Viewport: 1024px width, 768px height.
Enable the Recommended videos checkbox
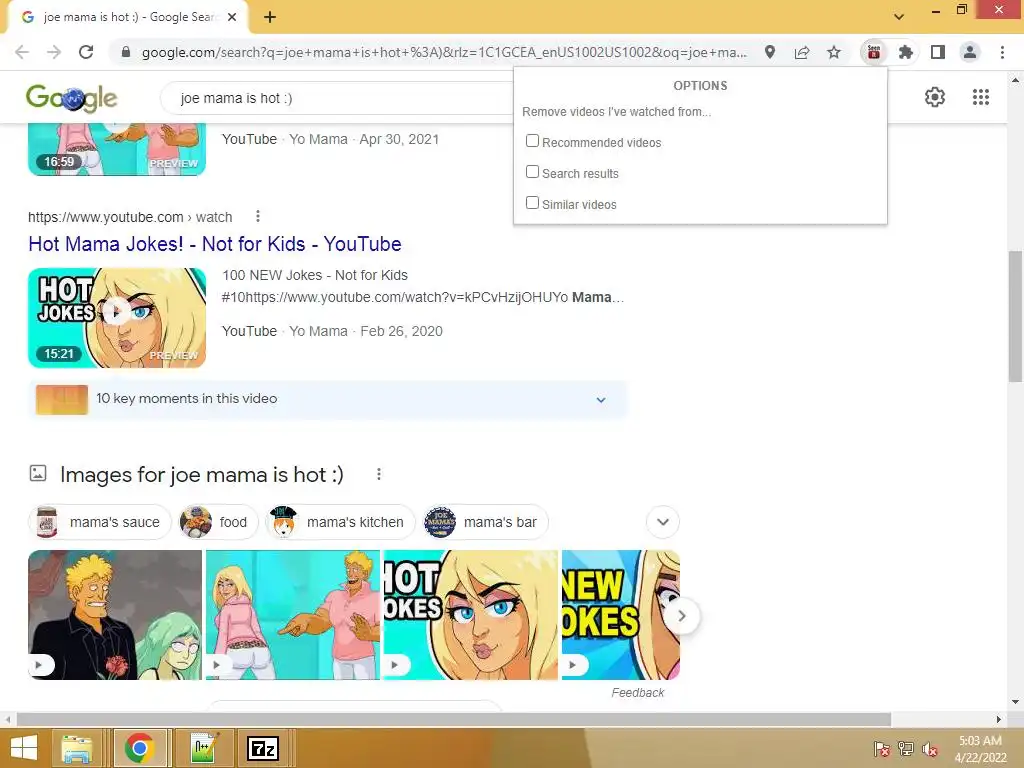(532, 141)
